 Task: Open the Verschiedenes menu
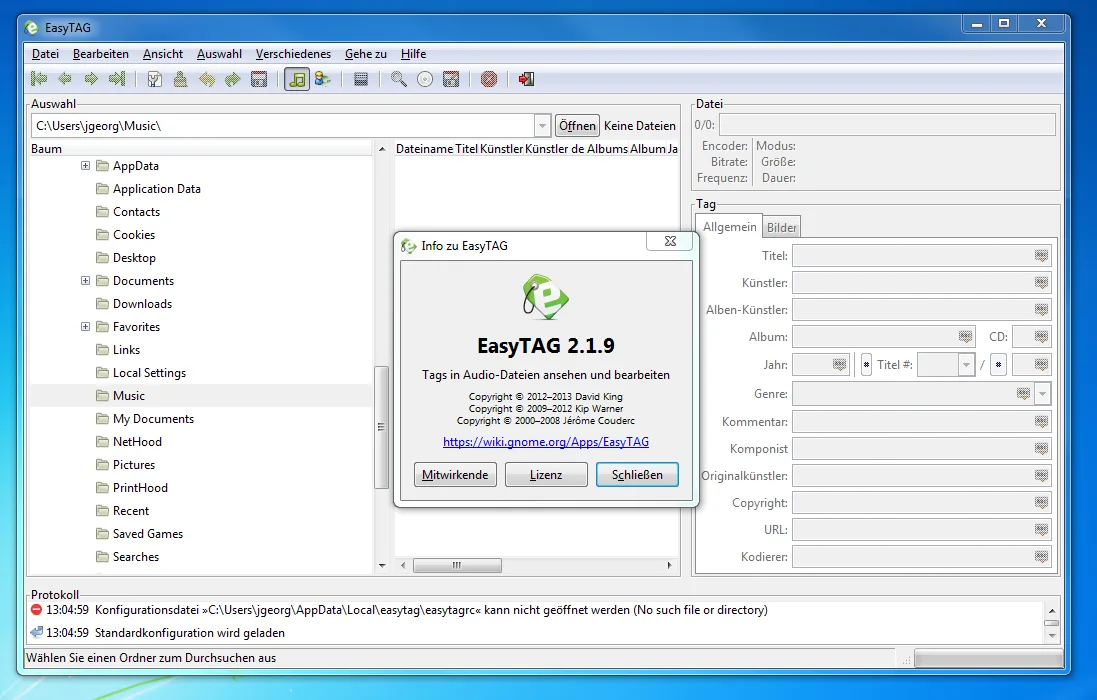point(293,54)
